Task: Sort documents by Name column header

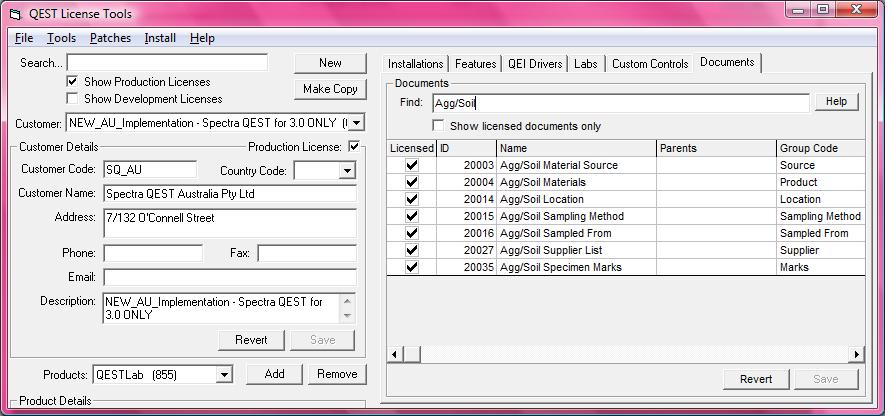Action: (x=575, y=148)
